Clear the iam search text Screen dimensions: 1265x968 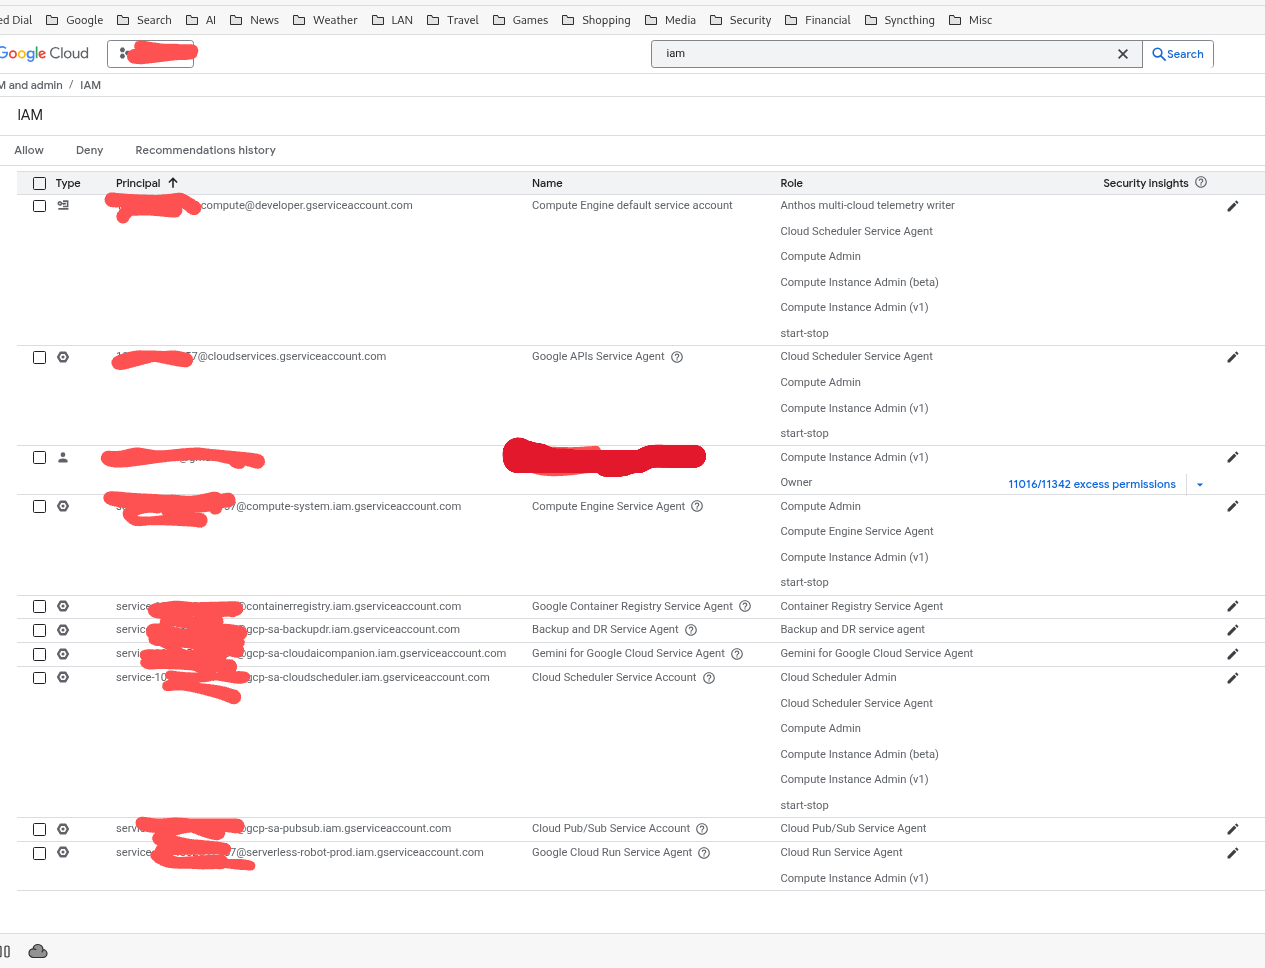pos(1123,54)
